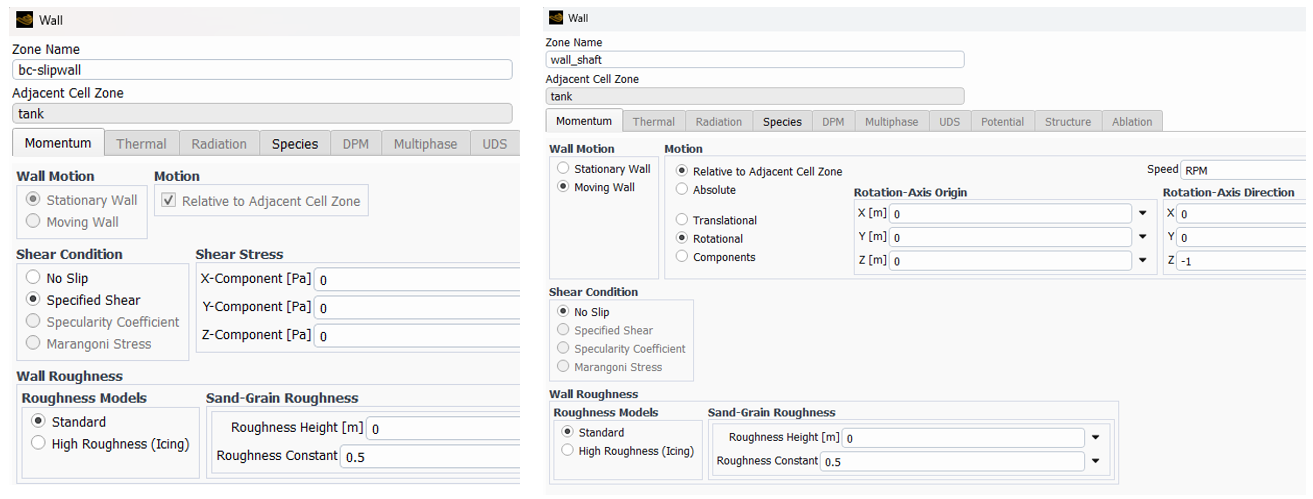Select High Roughness (Icing) in right panel
Viewport: 1313px width, 499px height.
tap(568, 451)
